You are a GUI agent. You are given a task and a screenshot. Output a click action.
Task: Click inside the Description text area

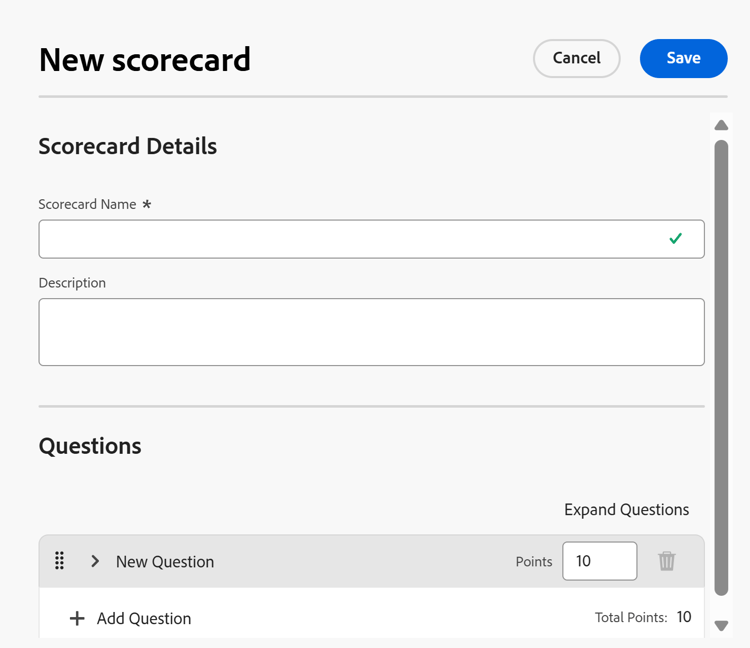372,332
